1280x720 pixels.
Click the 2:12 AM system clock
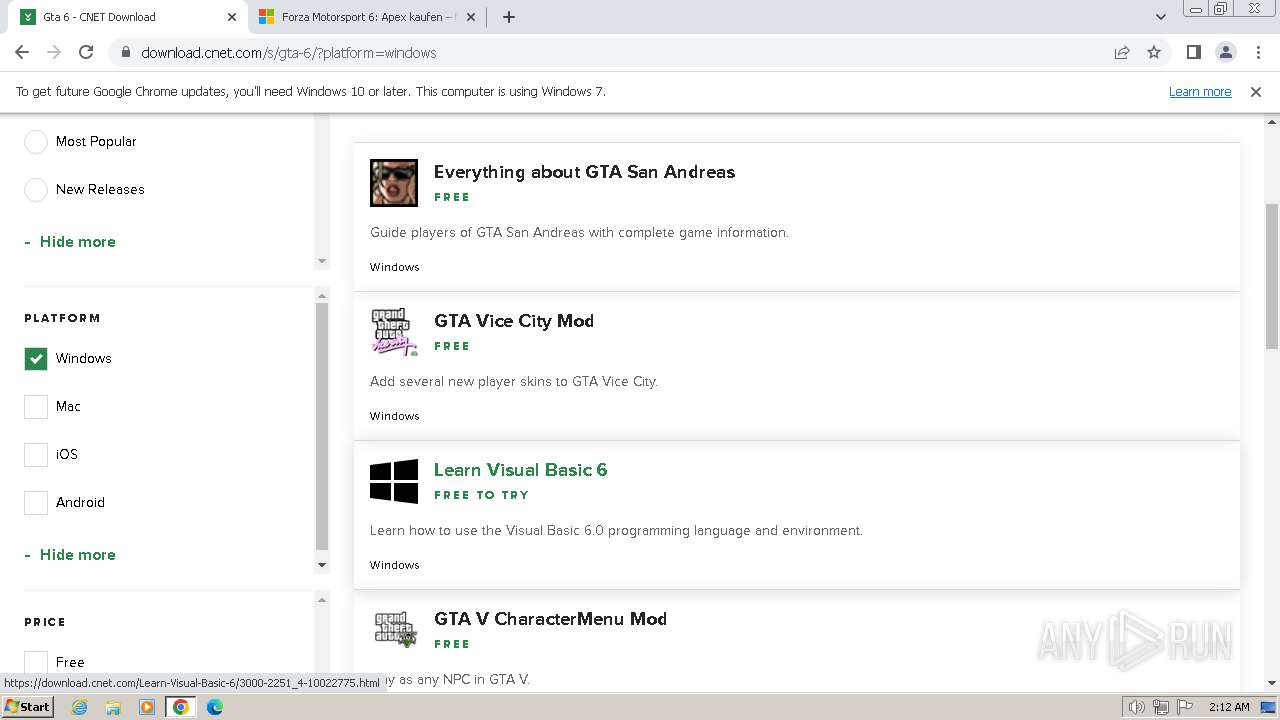point(1229,707)
